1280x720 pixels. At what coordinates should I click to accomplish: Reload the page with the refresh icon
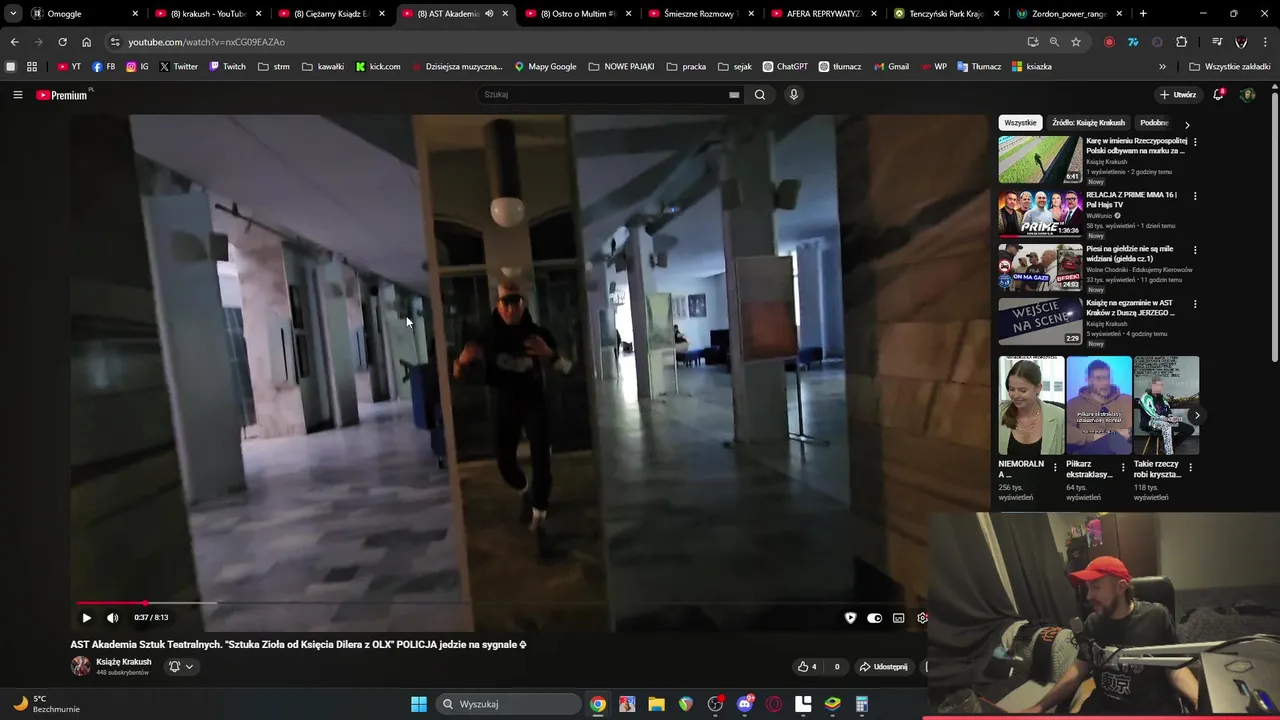62,42
